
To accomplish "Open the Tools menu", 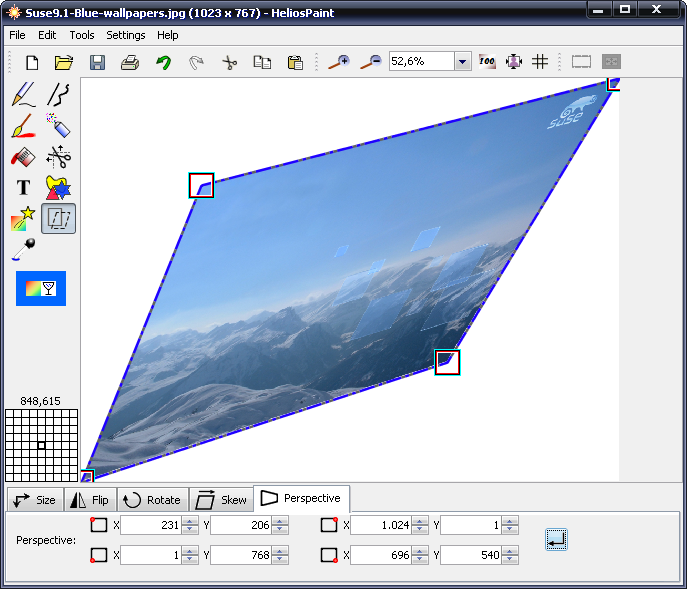I will point(82,35).
